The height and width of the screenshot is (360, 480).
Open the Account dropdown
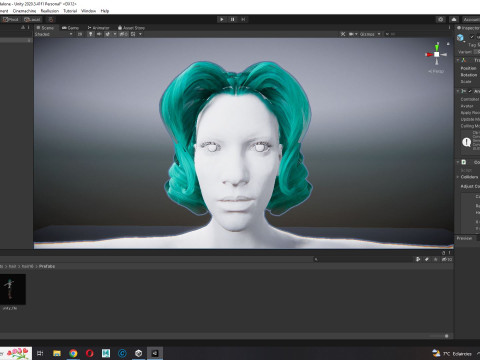(471, 20)
